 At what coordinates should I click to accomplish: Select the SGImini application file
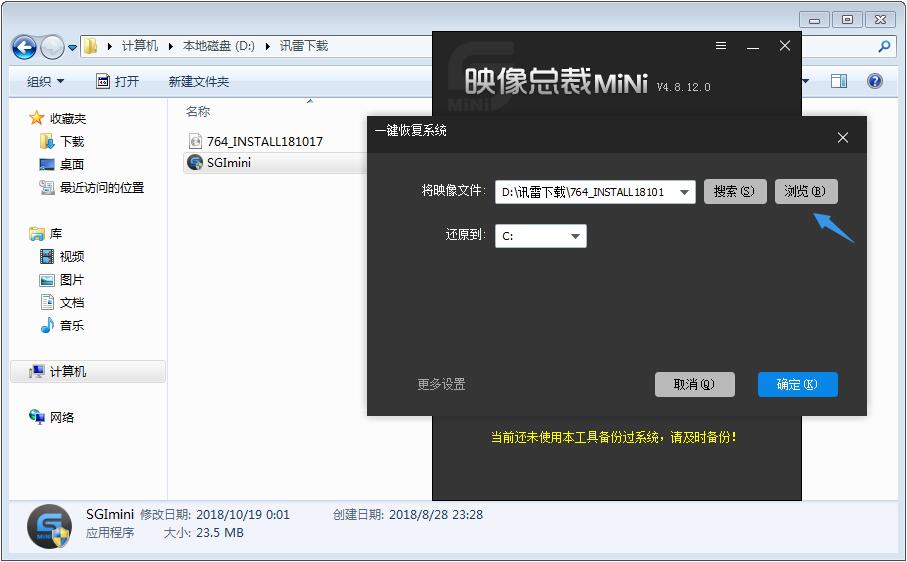coord(275,162)
